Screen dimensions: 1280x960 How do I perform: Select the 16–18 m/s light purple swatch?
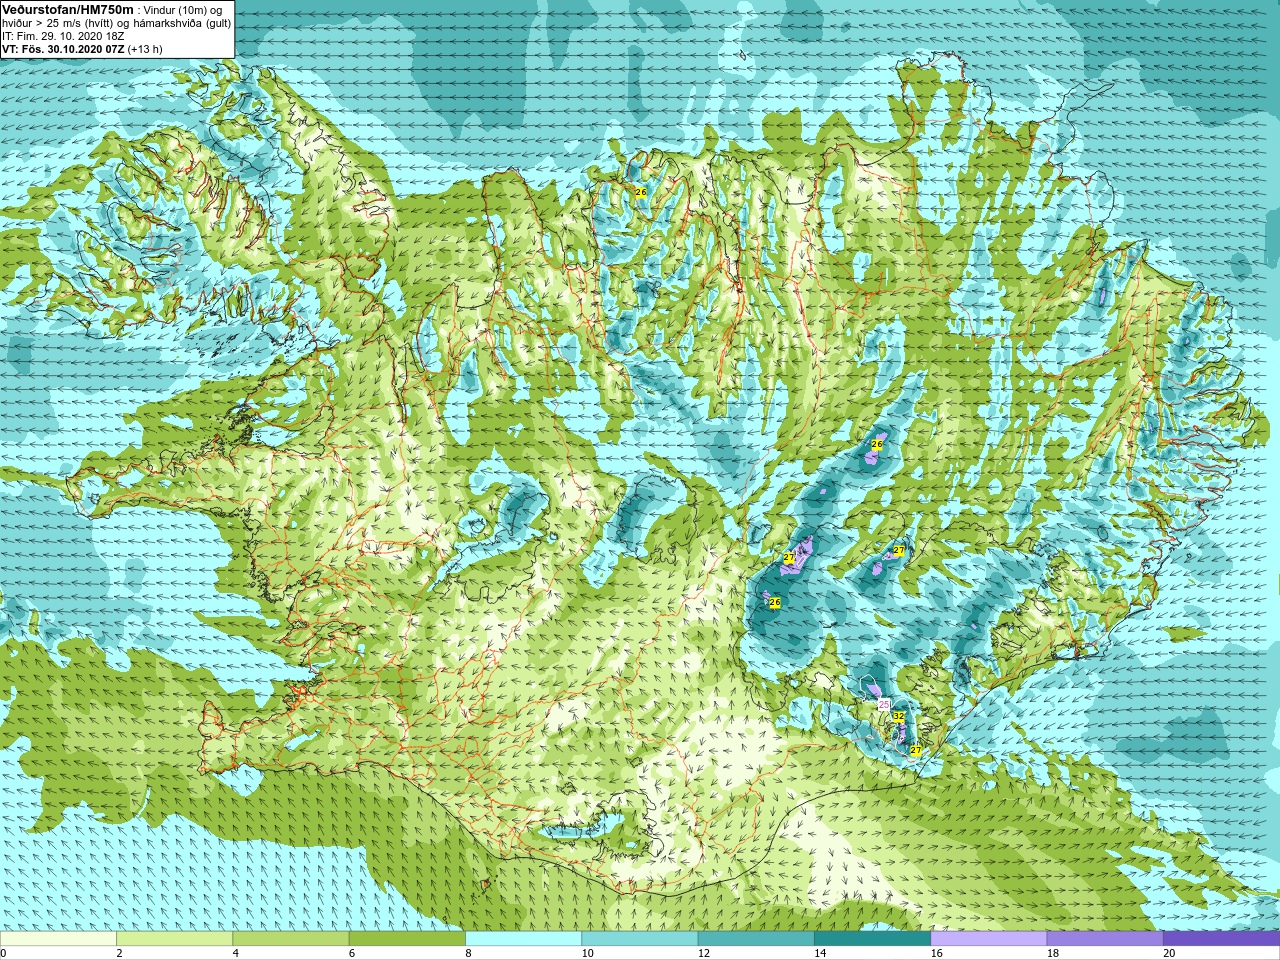pyautogui.click(x=988, y=939)
